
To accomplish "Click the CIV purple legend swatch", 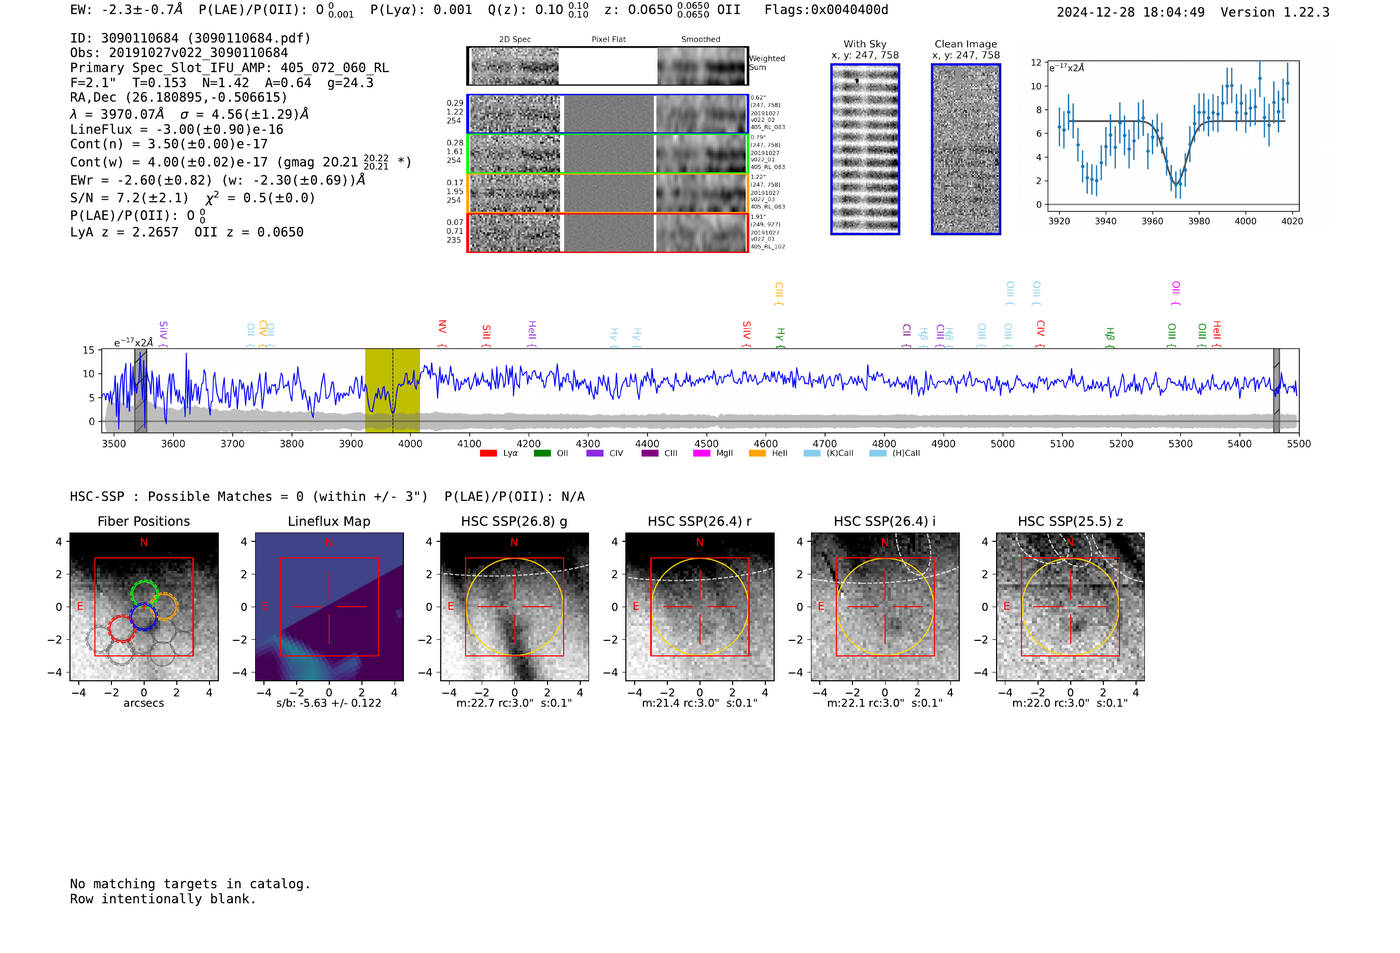I will pyautogui.click(x=595, y=454).
